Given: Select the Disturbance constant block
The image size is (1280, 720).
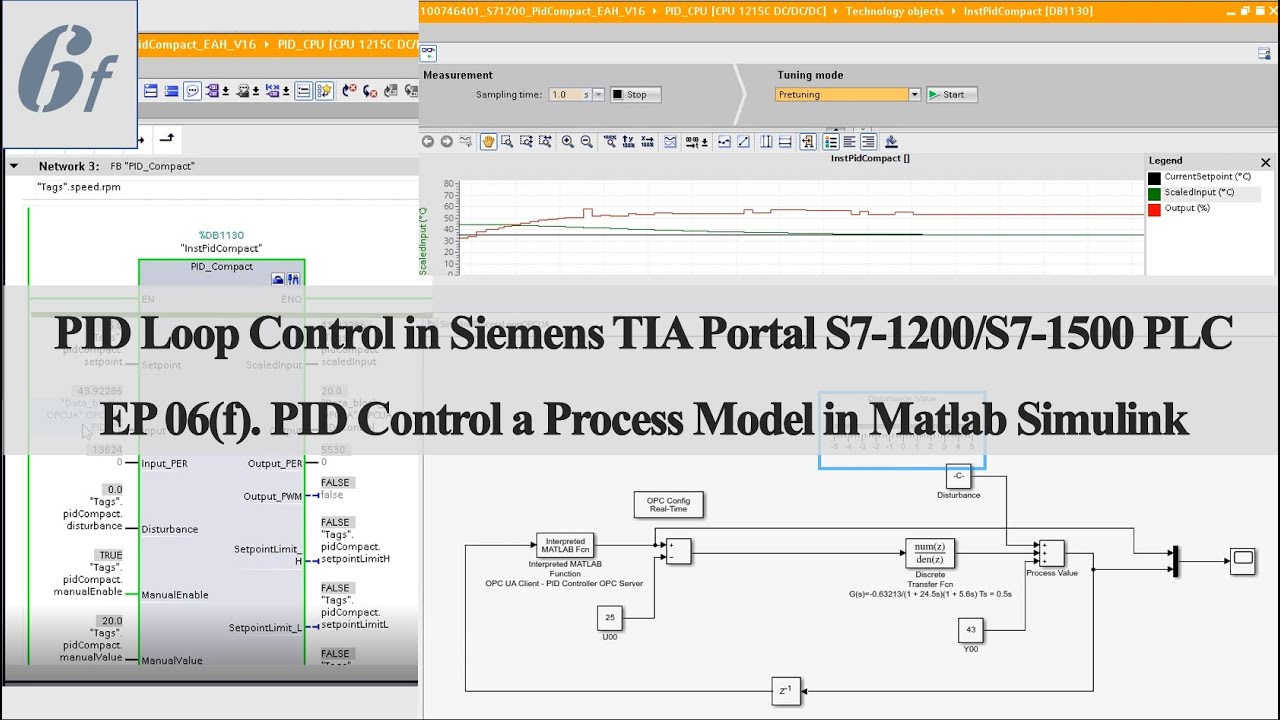Looking at the screenshot, I should pyautogui.click(x=958, y=477).
